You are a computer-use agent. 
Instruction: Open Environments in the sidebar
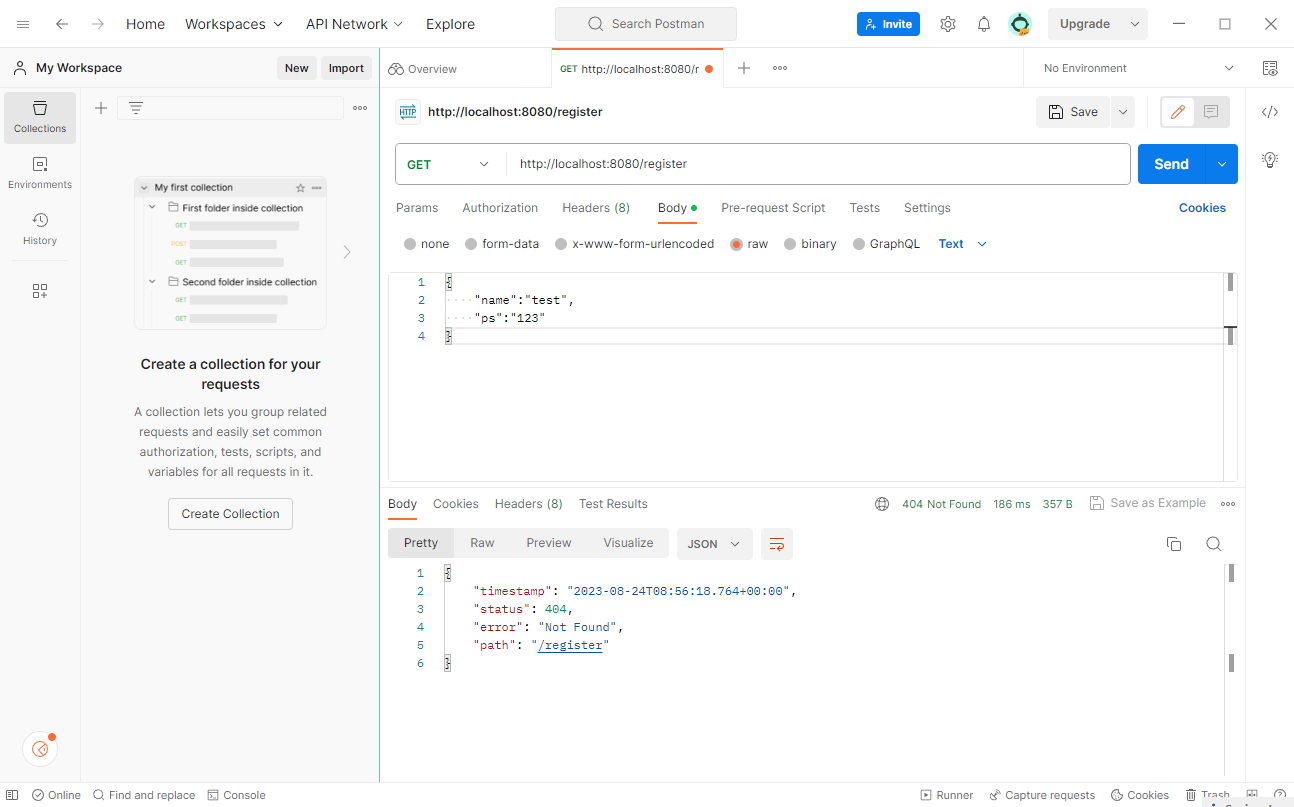pos(40,173)
